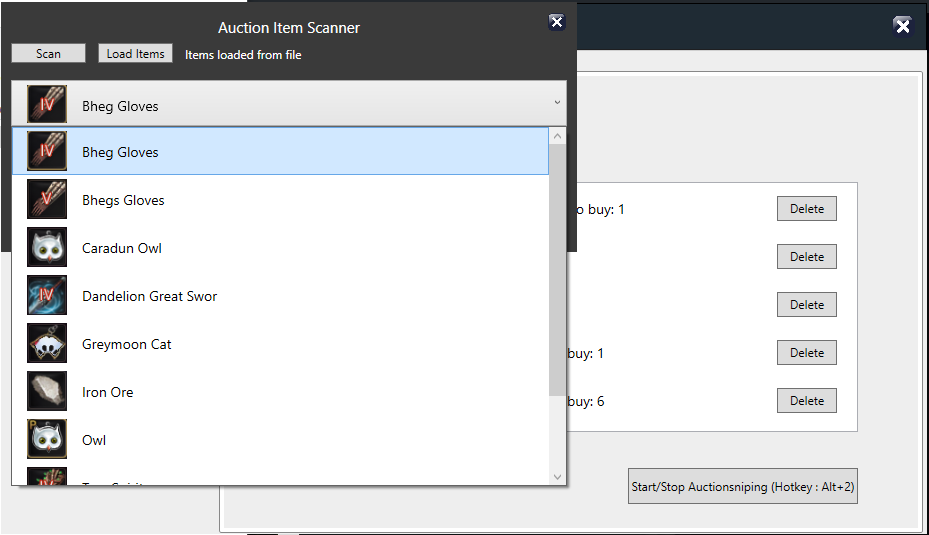Click the selected item icon in combo box header

point(47,104)
